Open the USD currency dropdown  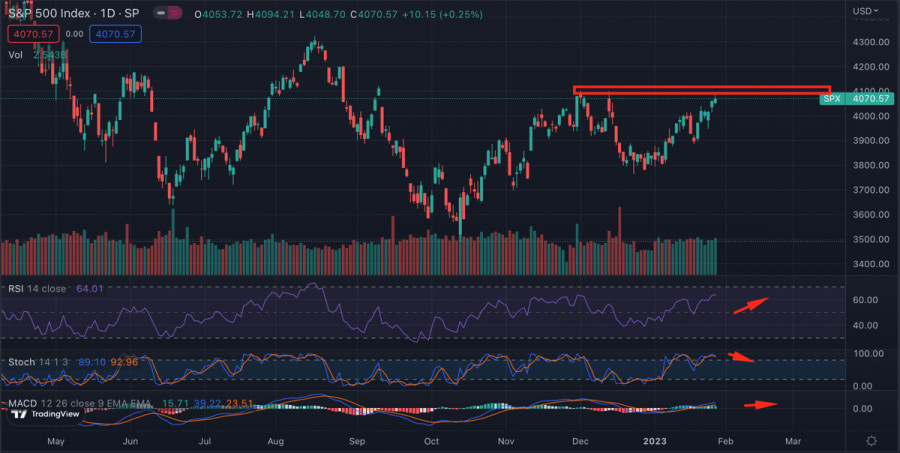[866, 11]
